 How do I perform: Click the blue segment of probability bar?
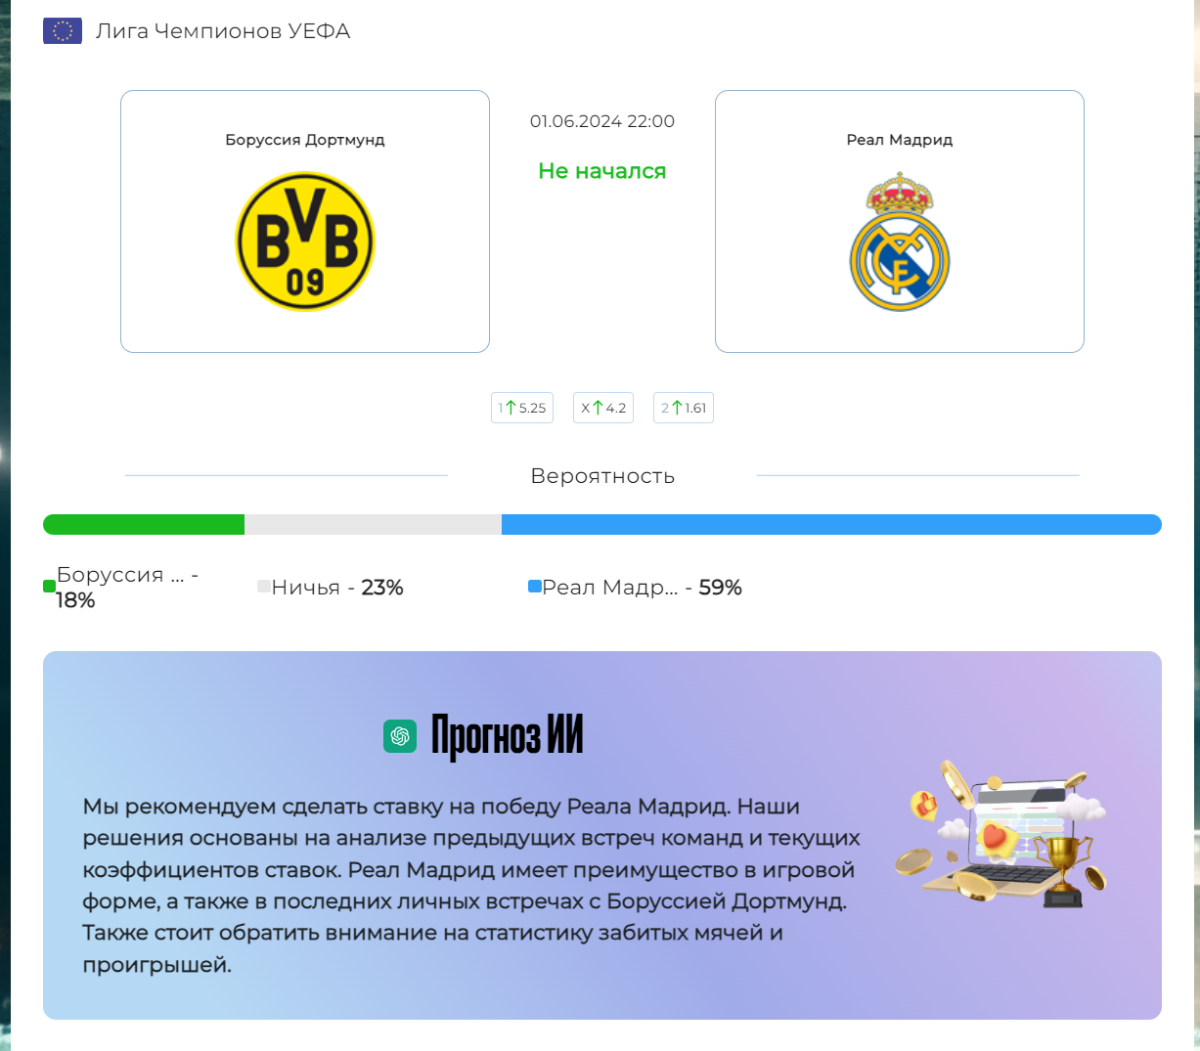[831, 524]
